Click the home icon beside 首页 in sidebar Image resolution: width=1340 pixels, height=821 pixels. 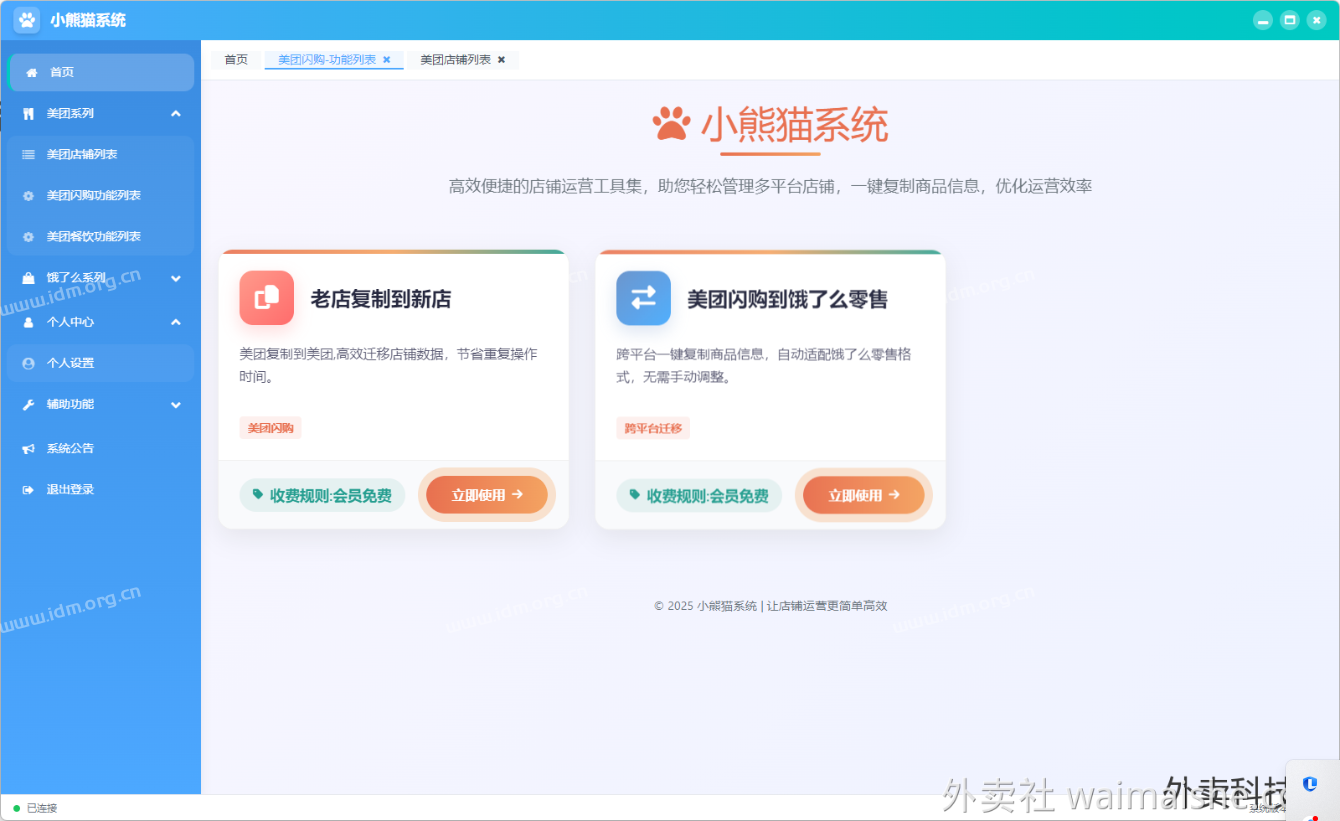(x=32, y=72)
